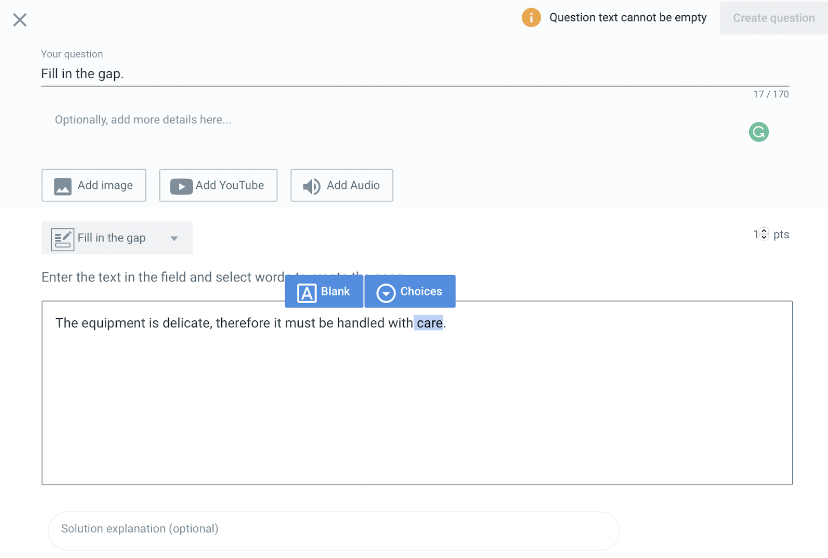Click the 'Your question' label
This screenshot has width=828, height=558.
72,54
